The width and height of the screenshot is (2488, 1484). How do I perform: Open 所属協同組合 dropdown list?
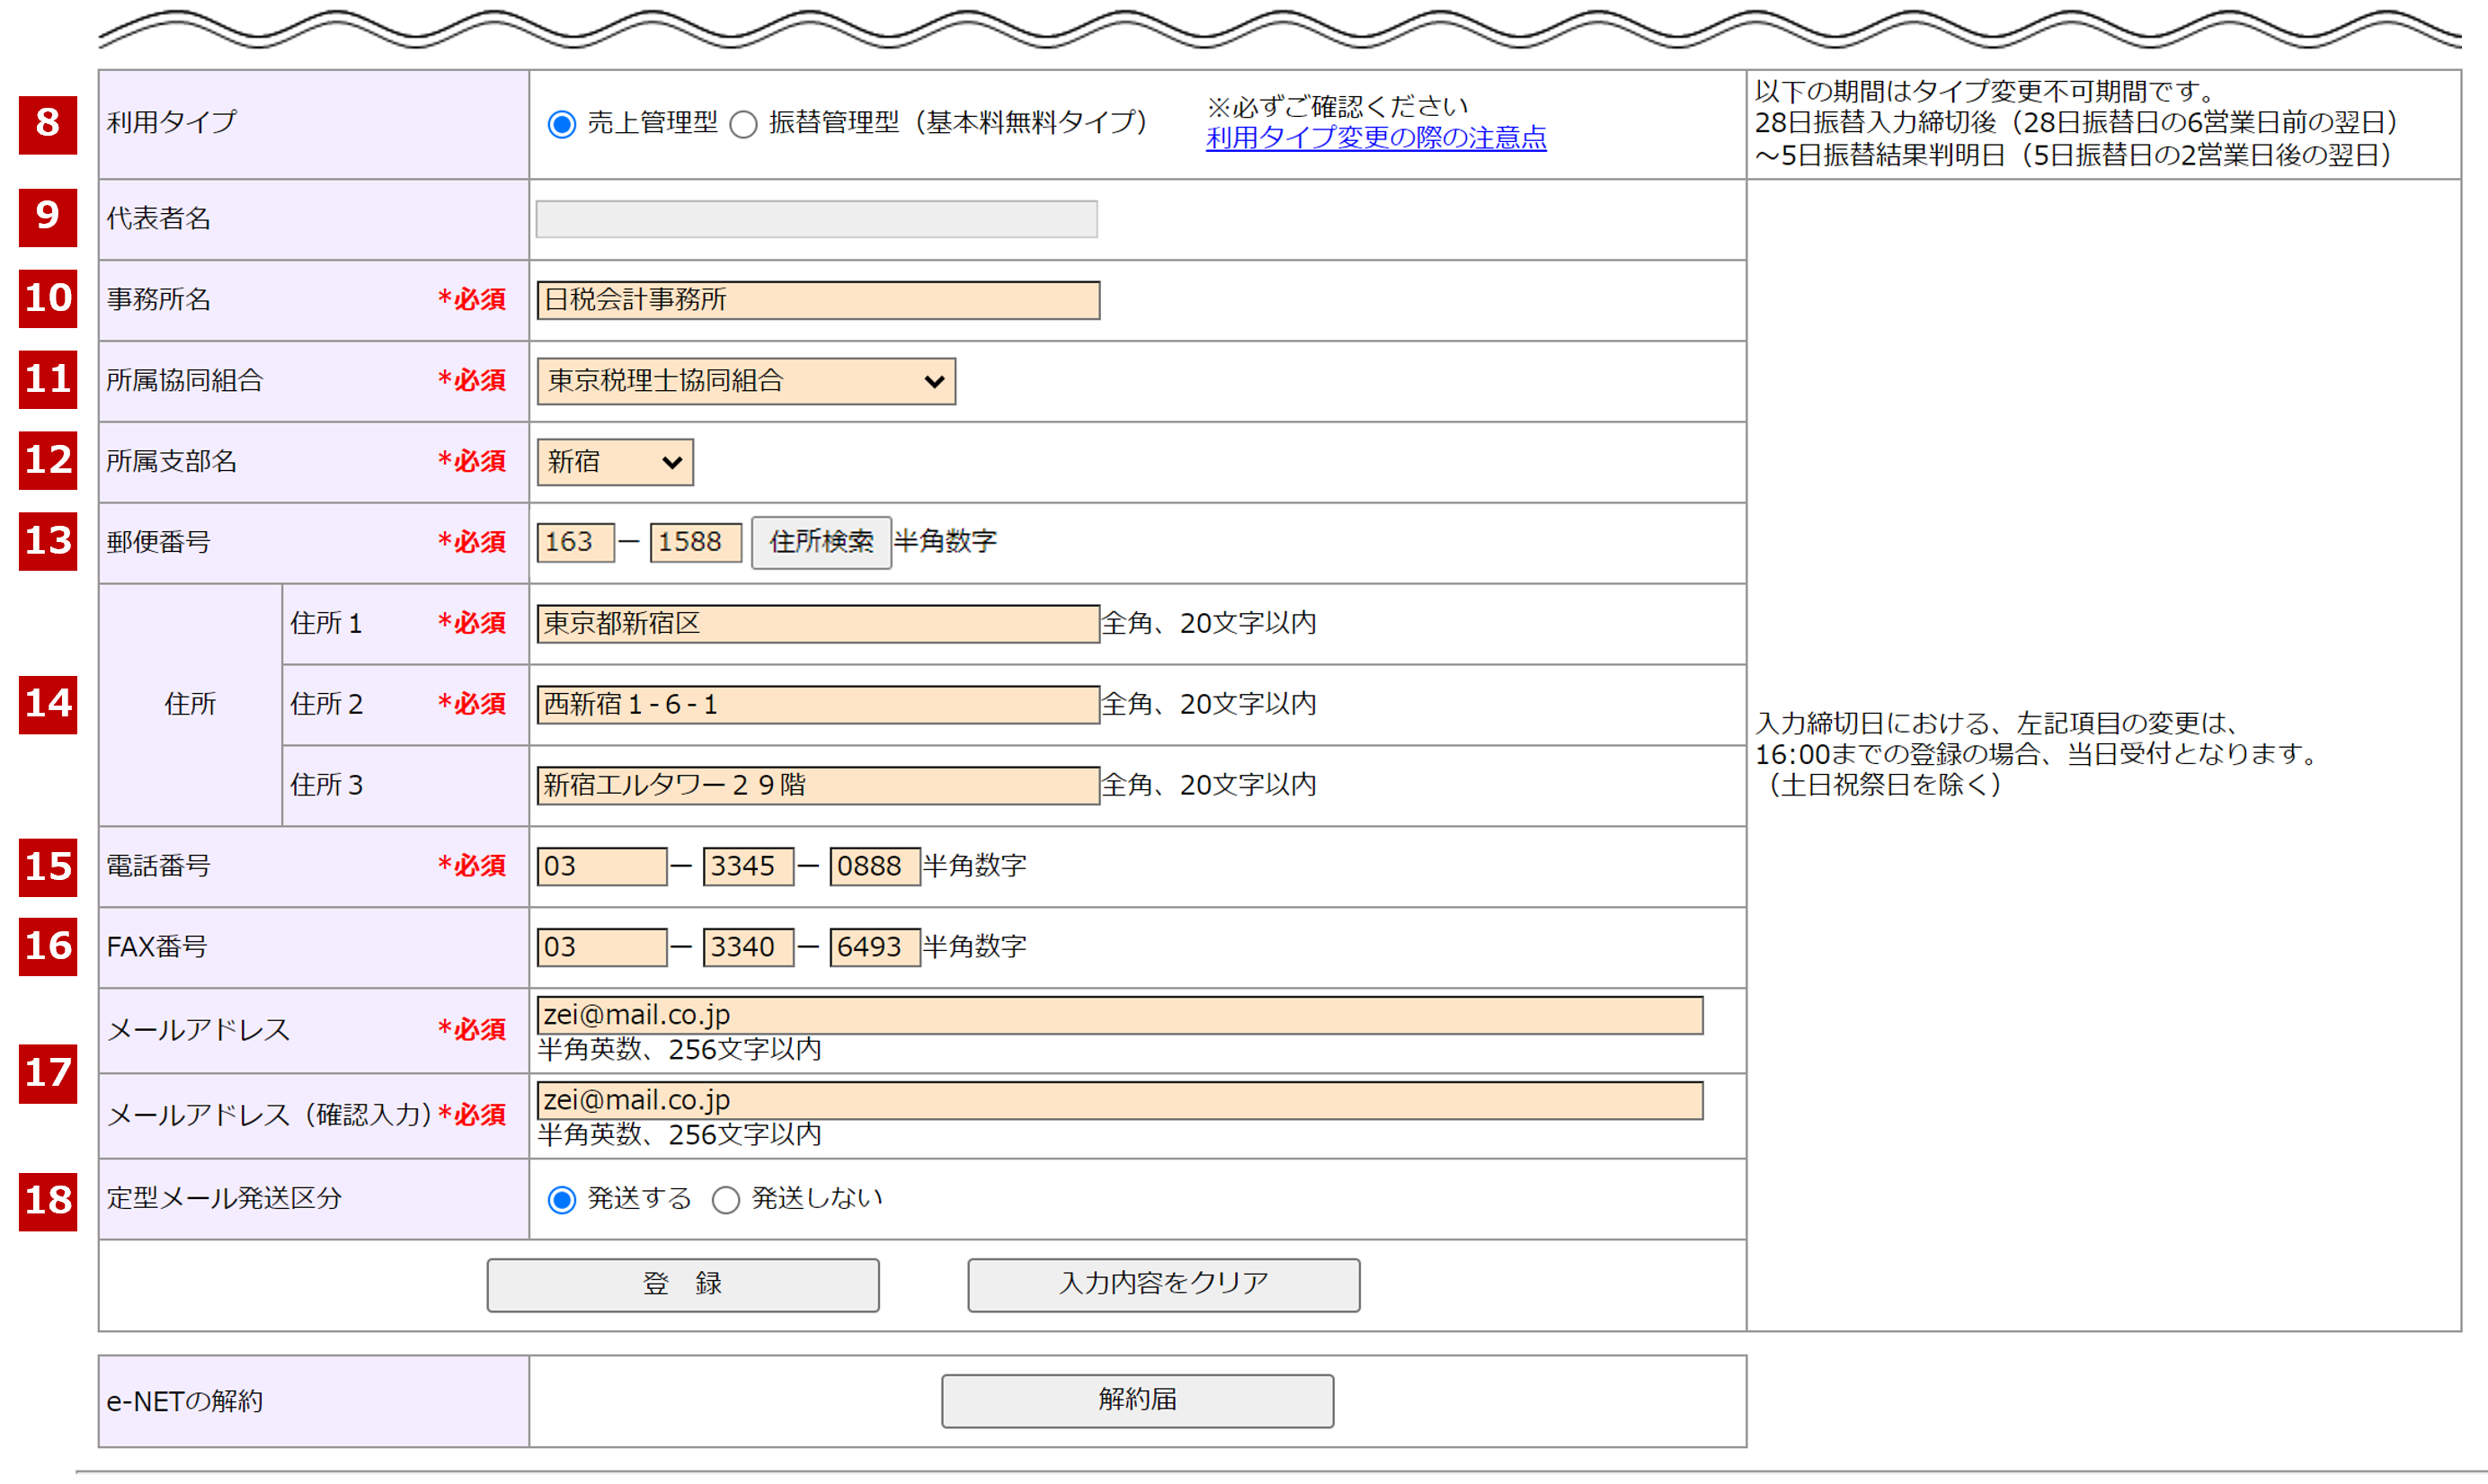[745, 381]
